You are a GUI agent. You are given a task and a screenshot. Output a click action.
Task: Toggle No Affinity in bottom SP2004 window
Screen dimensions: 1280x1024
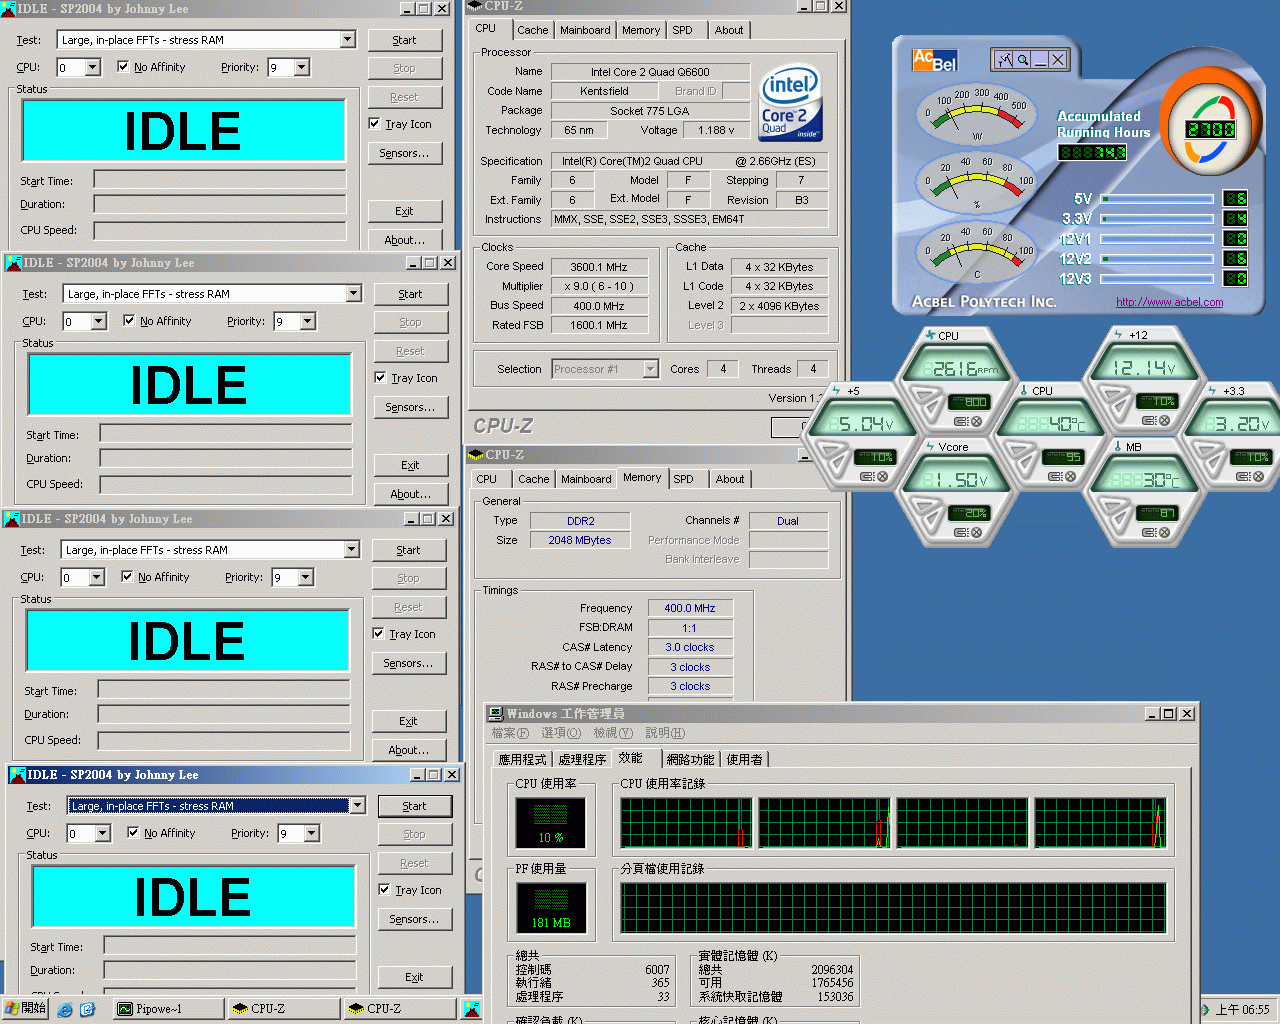(133, 833)
